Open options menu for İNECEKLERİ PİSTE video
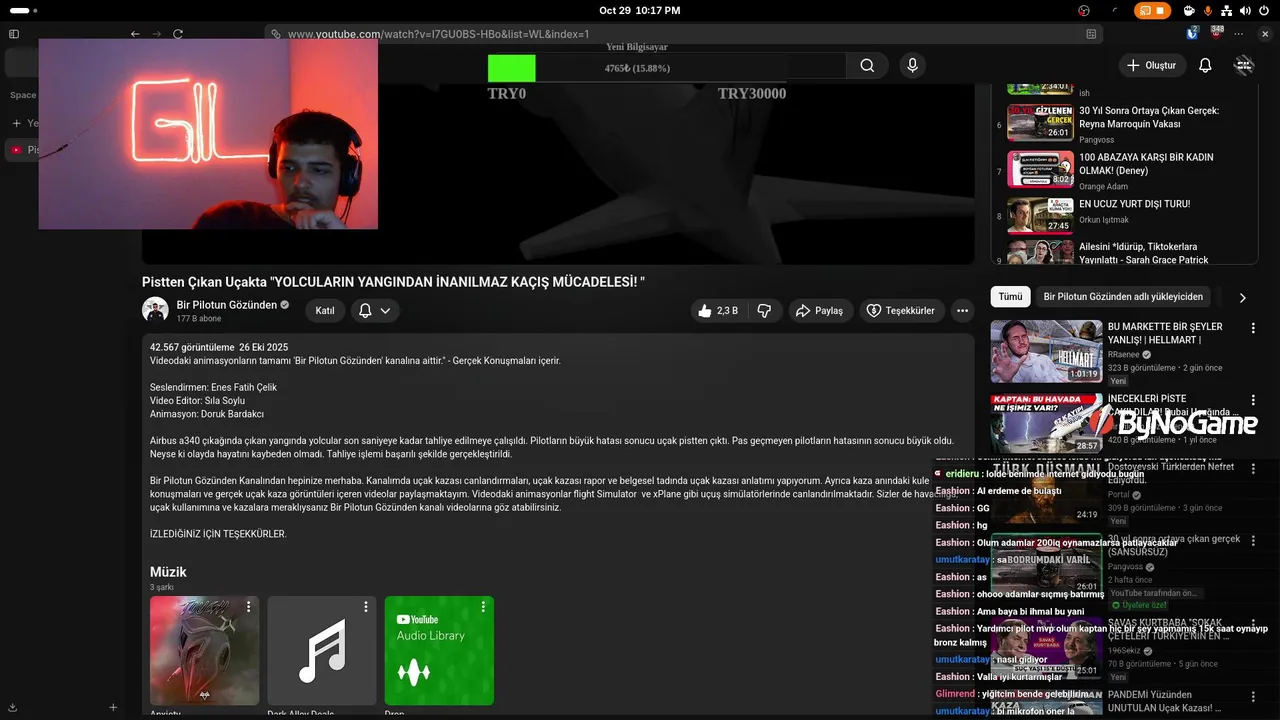 point(1253,400)
